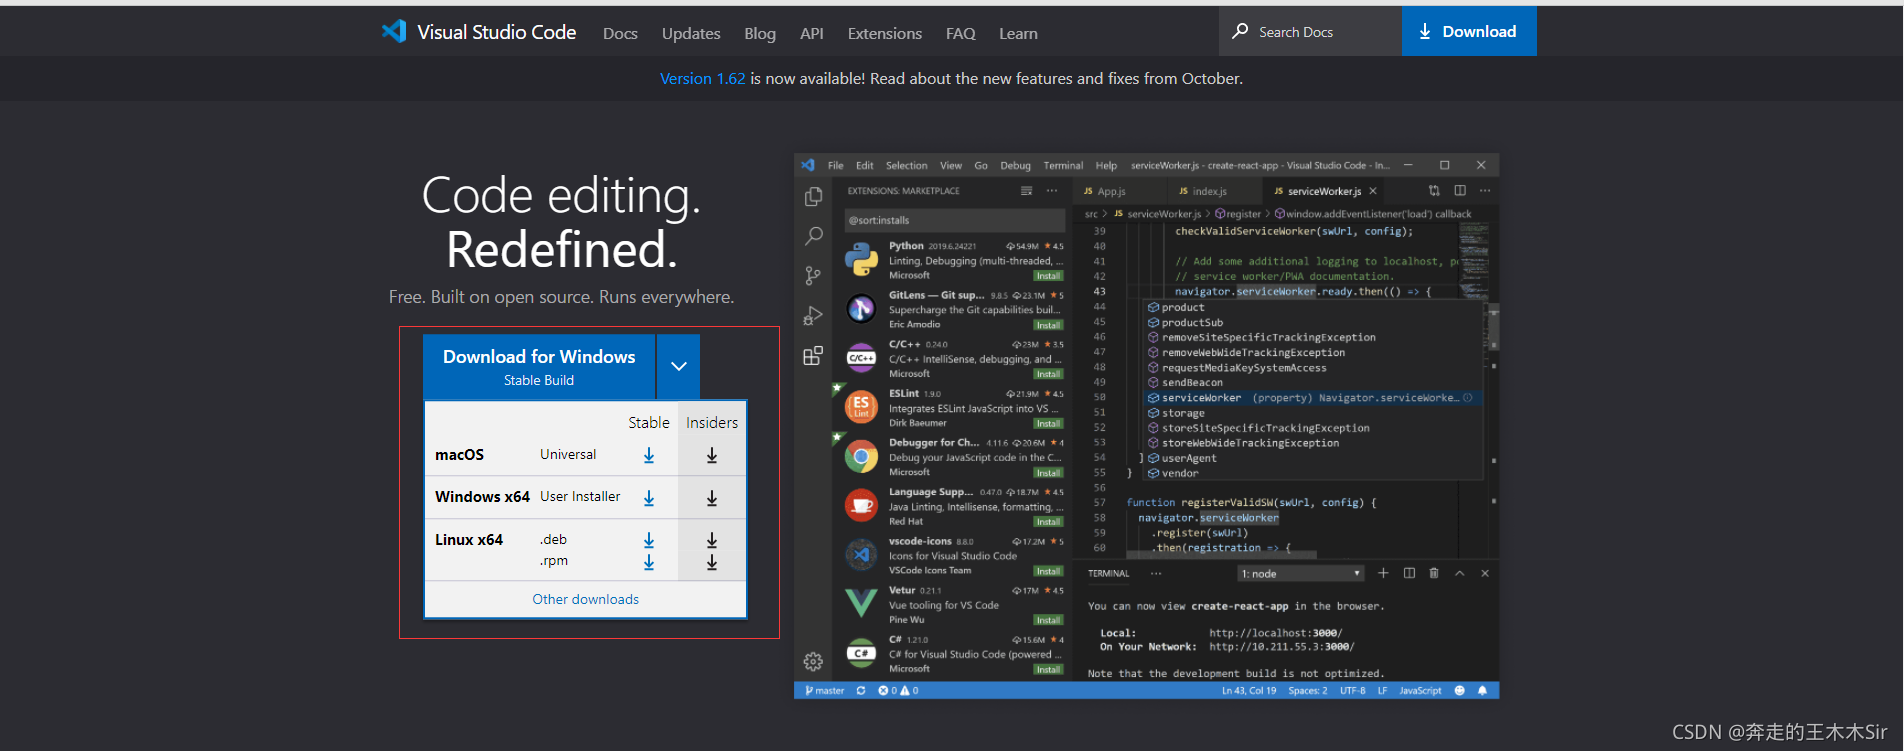Click the Extensions icon in activity bar

[813, 356]
